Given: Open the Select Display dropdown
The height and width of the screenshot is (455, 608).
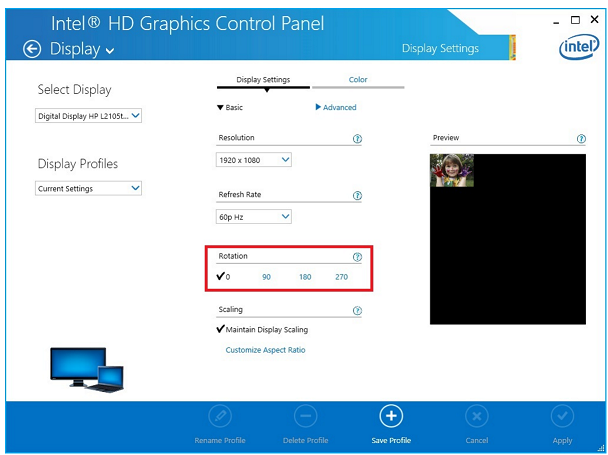Looking at the screenshot, I should coord(88,116).
